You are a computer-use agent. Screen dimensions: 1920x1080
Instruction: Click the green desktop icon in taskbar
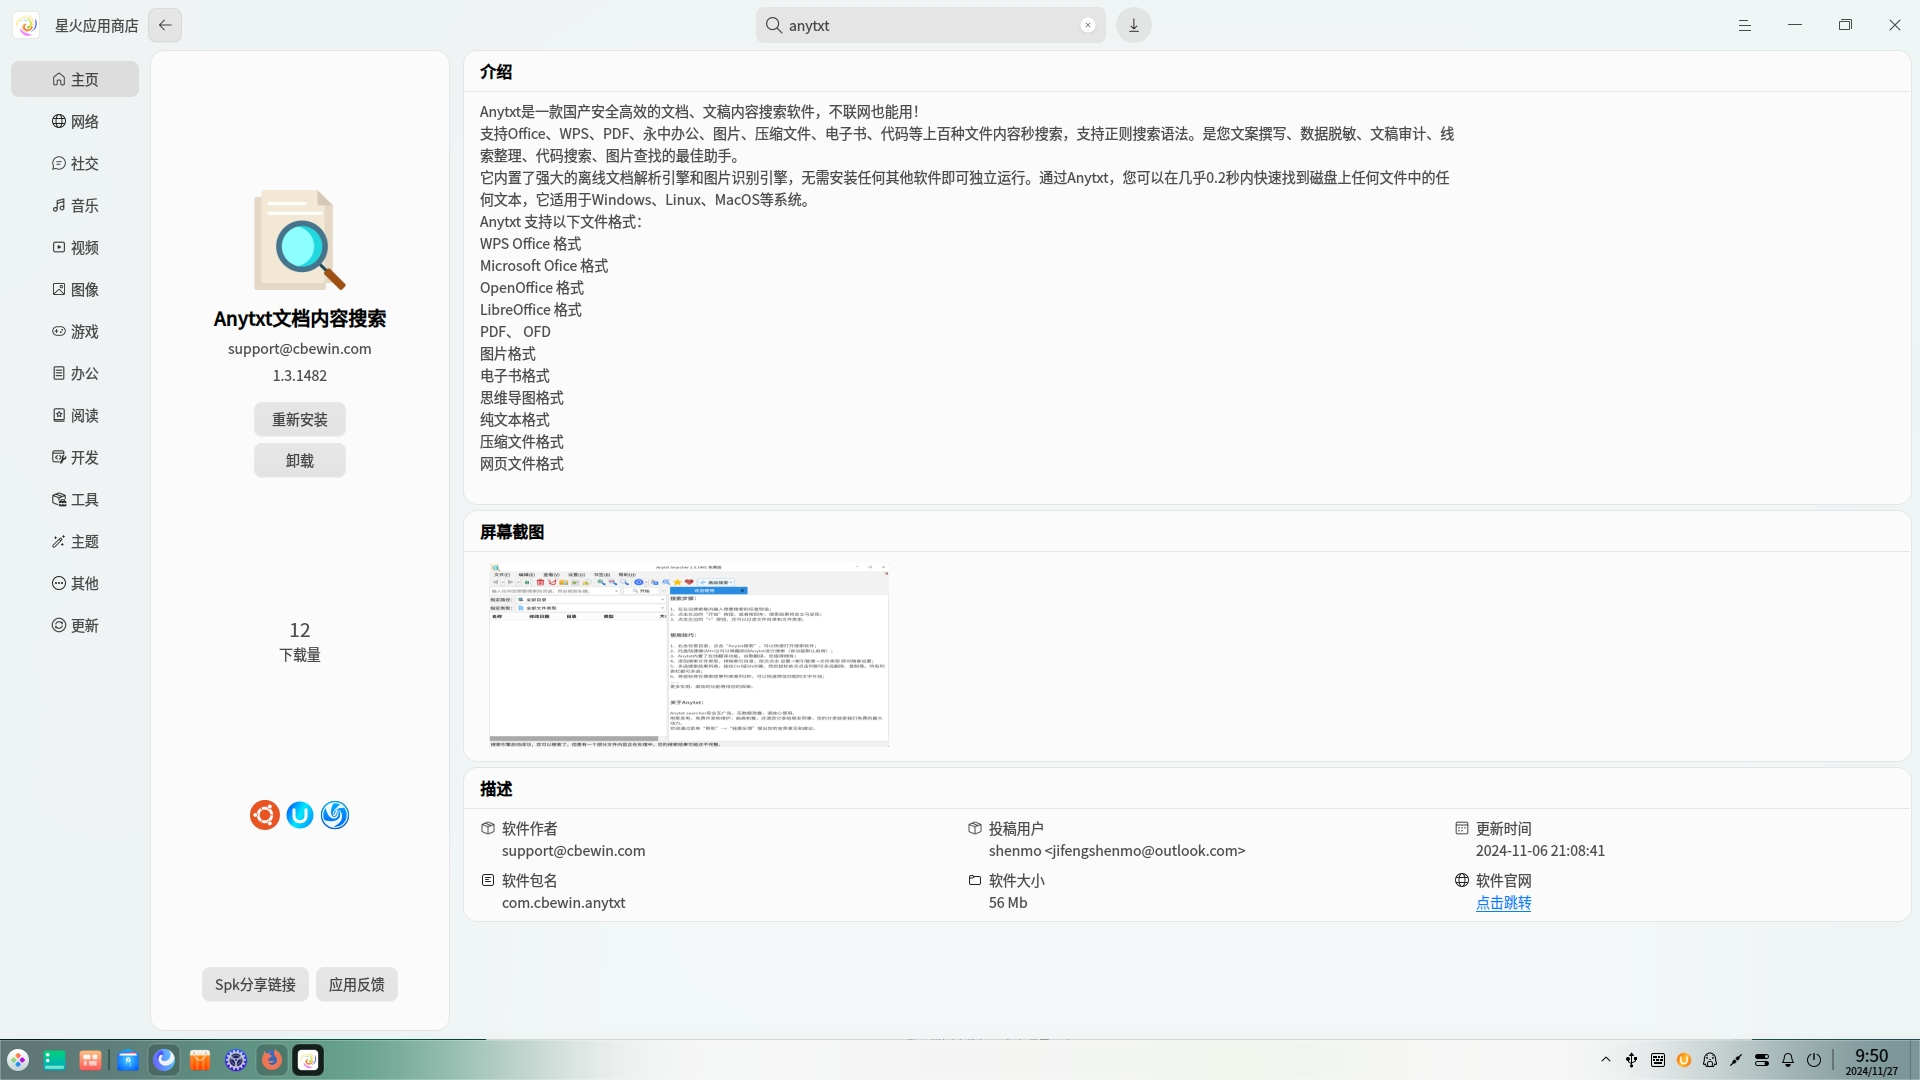(x=54, y=1060)
